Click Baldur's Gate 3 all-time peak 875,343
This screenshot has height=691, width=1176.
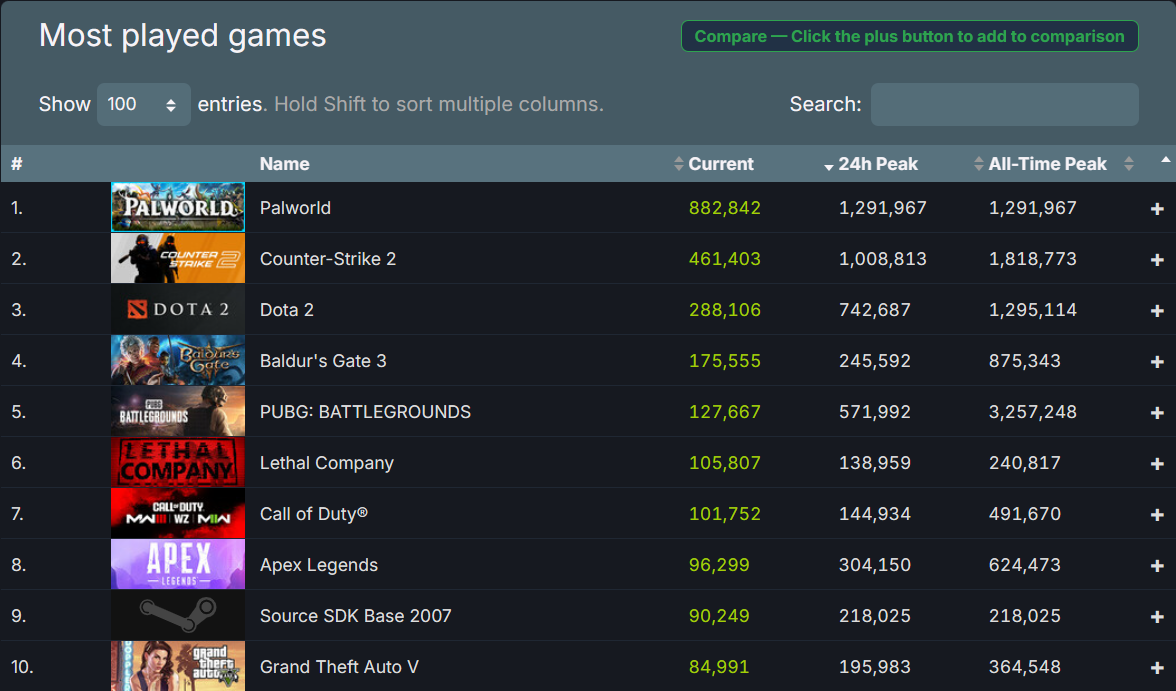point(1024,361)
